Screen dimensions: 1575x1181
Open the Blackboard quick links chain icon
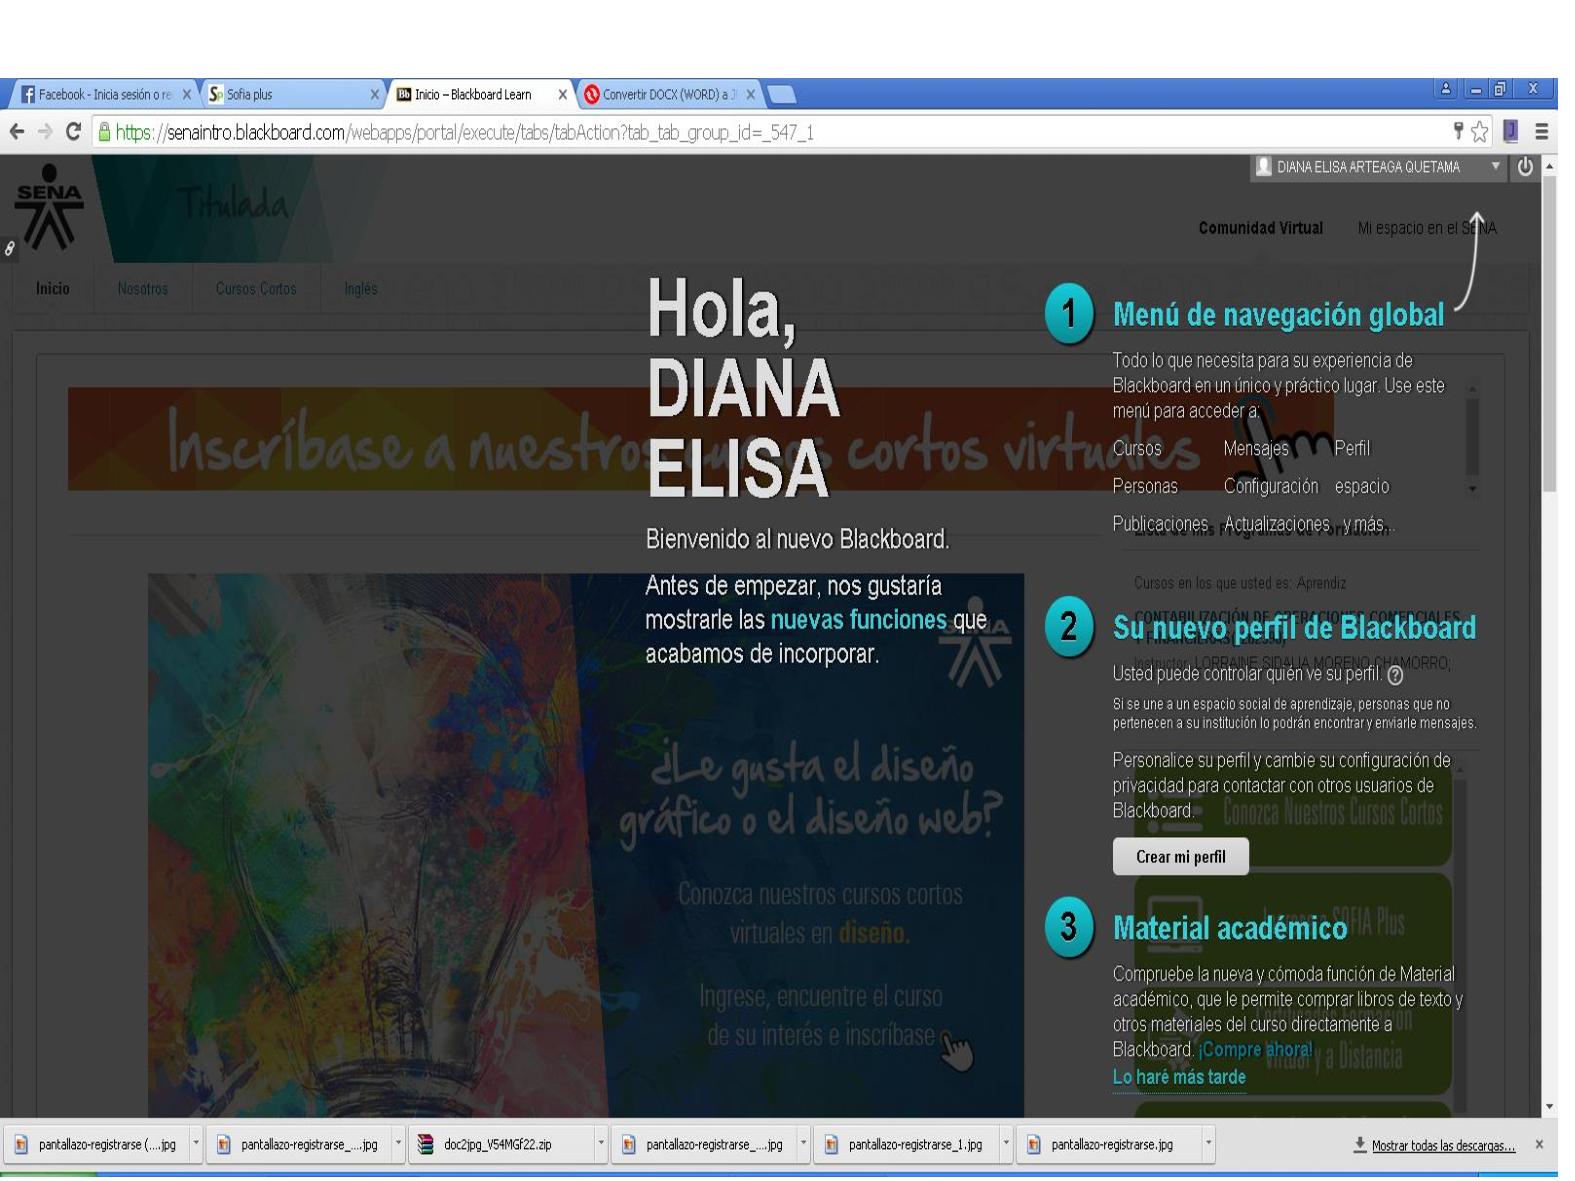tap(9, 248)
